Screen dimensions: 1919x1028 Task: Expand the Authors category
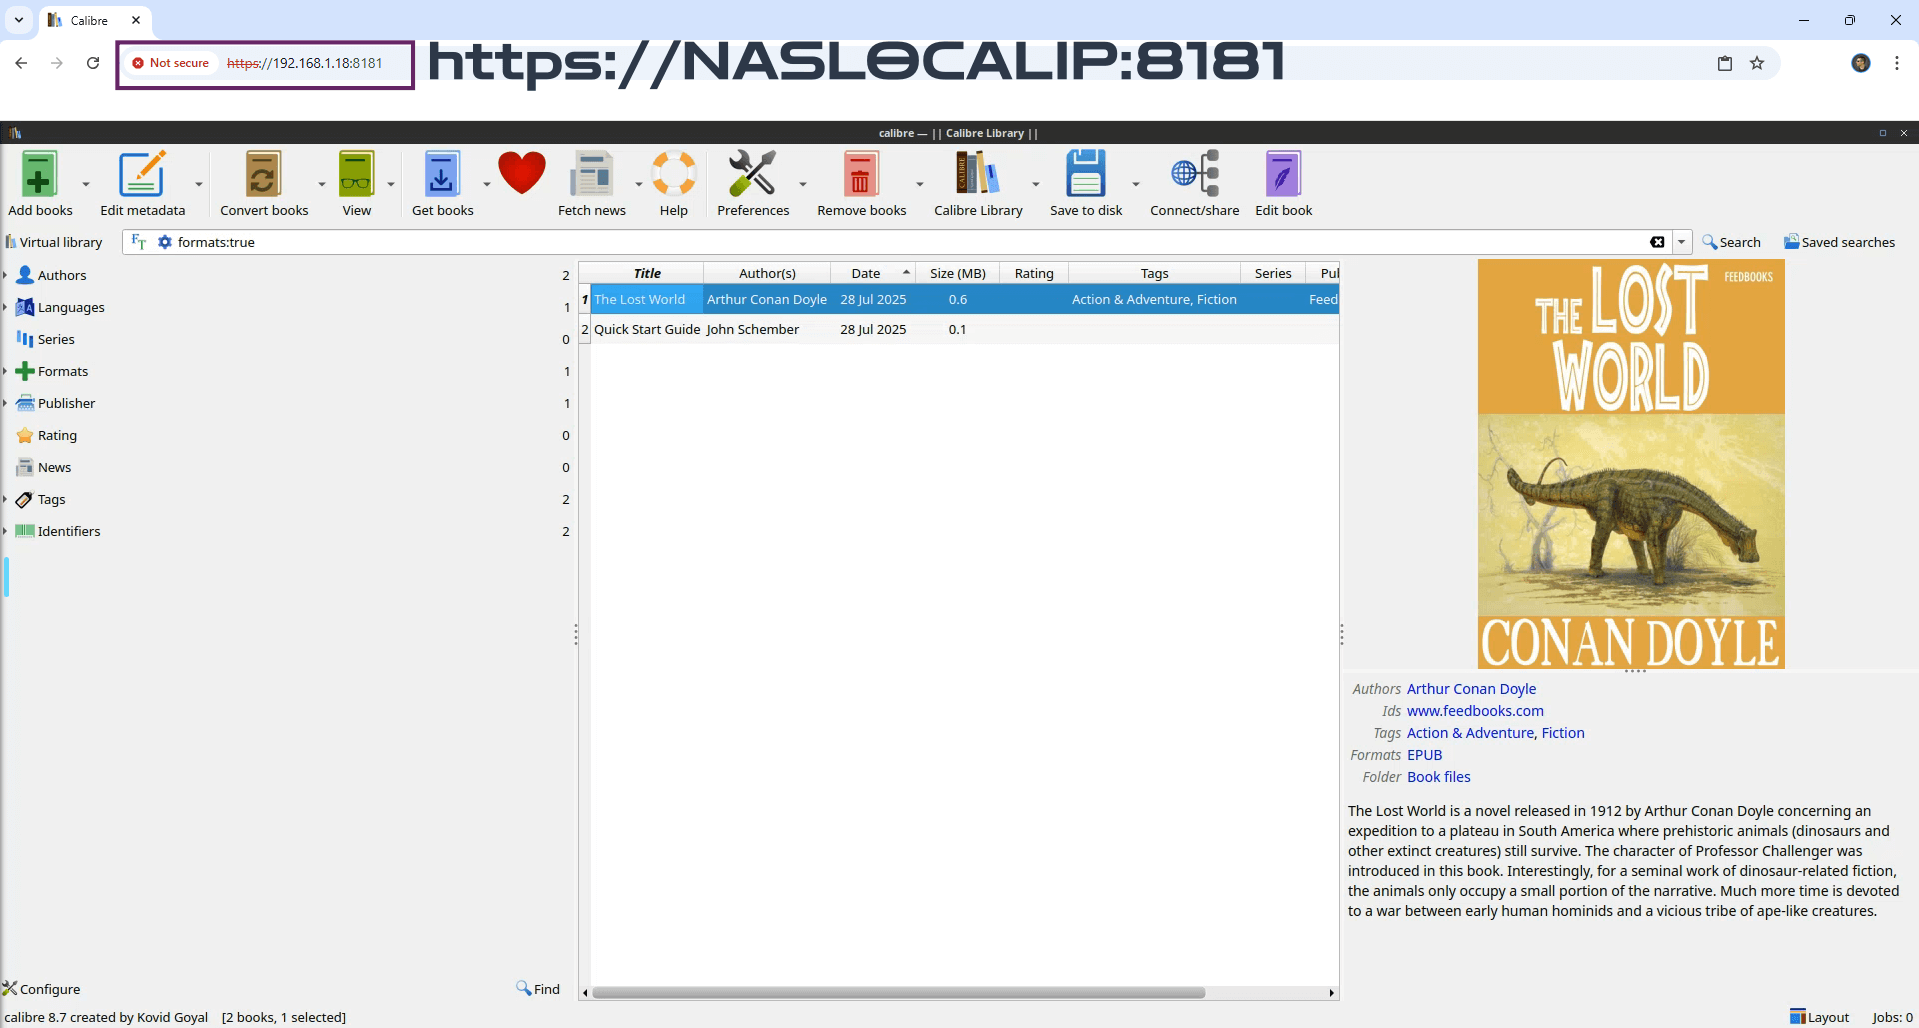point(5,275)
